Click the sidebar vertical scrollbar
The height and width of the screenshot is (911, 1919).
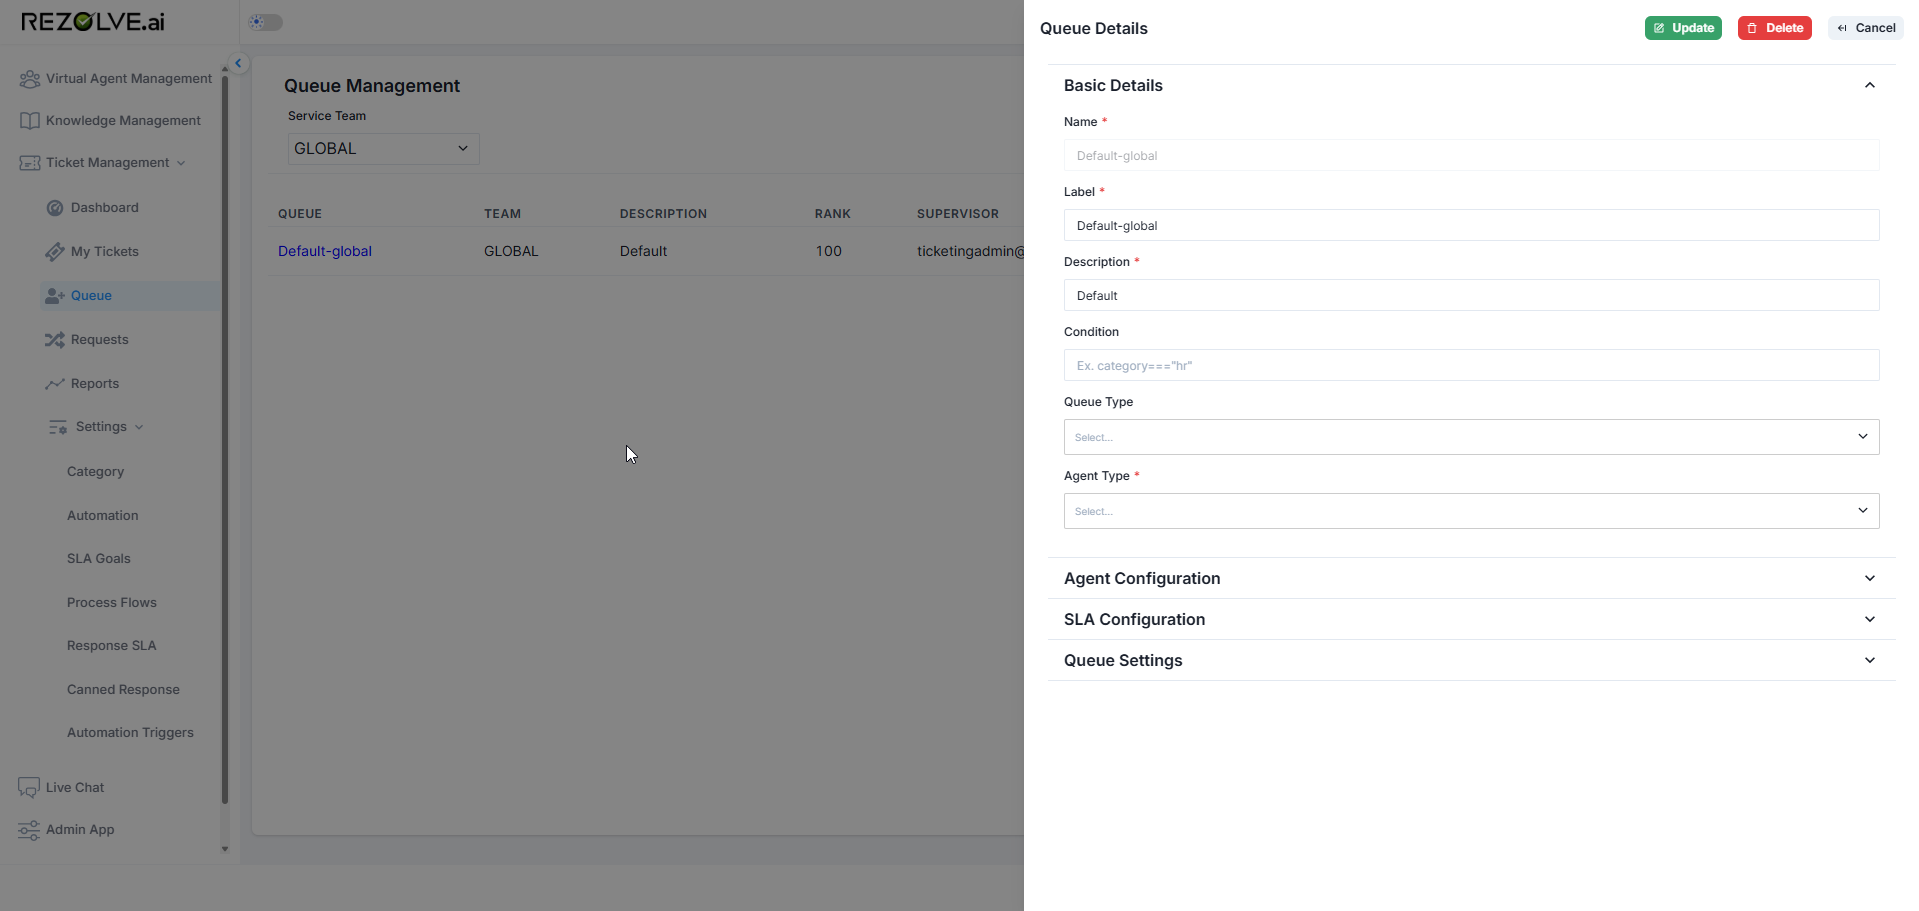pyautogui.click(x=225, y=440)
